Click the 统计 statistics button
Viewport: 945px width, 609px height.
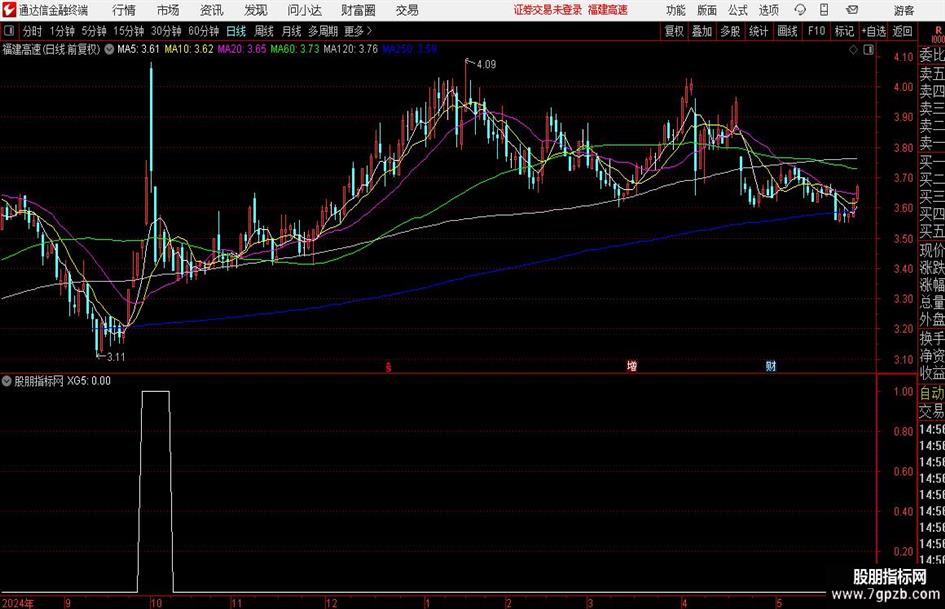point(759,31)
